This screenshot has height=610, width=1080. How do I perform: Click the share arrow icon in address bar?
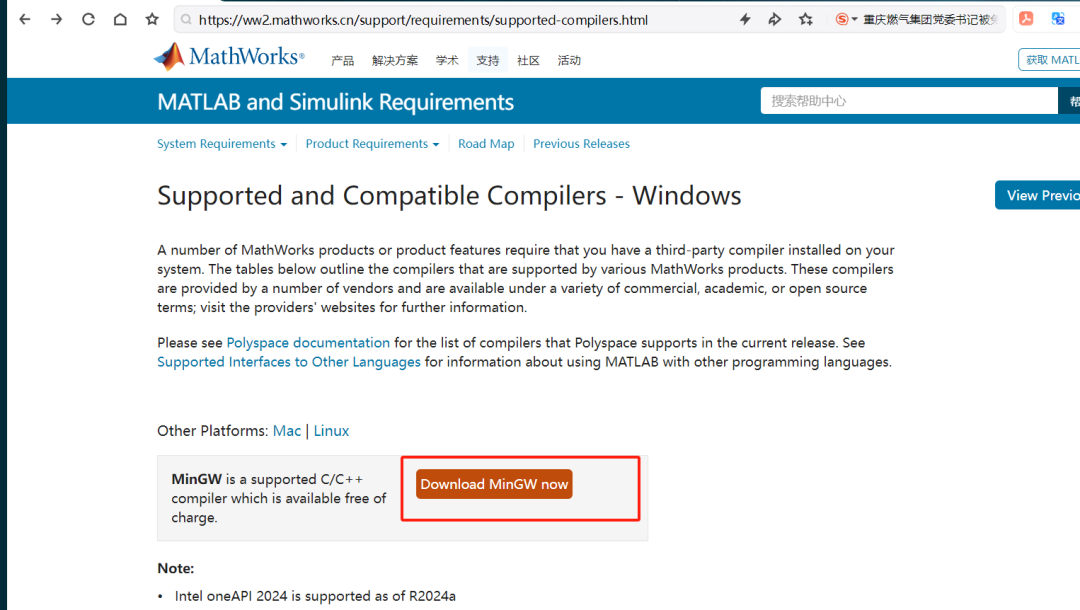click(775, 19)
